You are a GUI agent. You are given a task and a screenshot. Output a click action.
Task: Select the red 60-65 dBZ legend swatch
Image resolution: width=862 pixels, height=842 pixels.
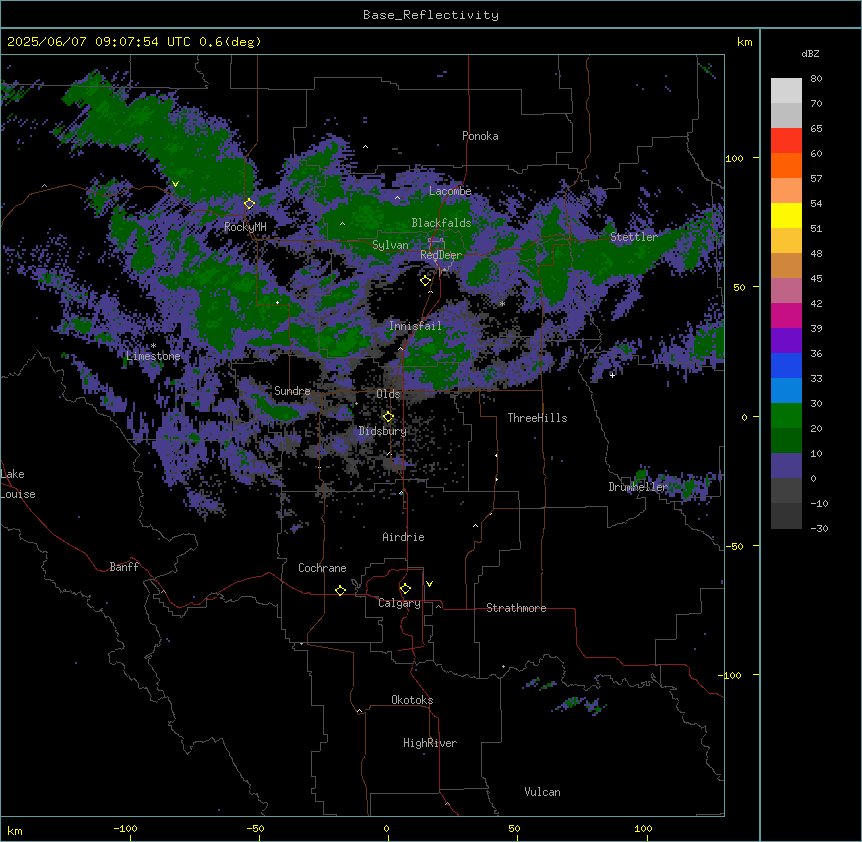tap(786, 141)
